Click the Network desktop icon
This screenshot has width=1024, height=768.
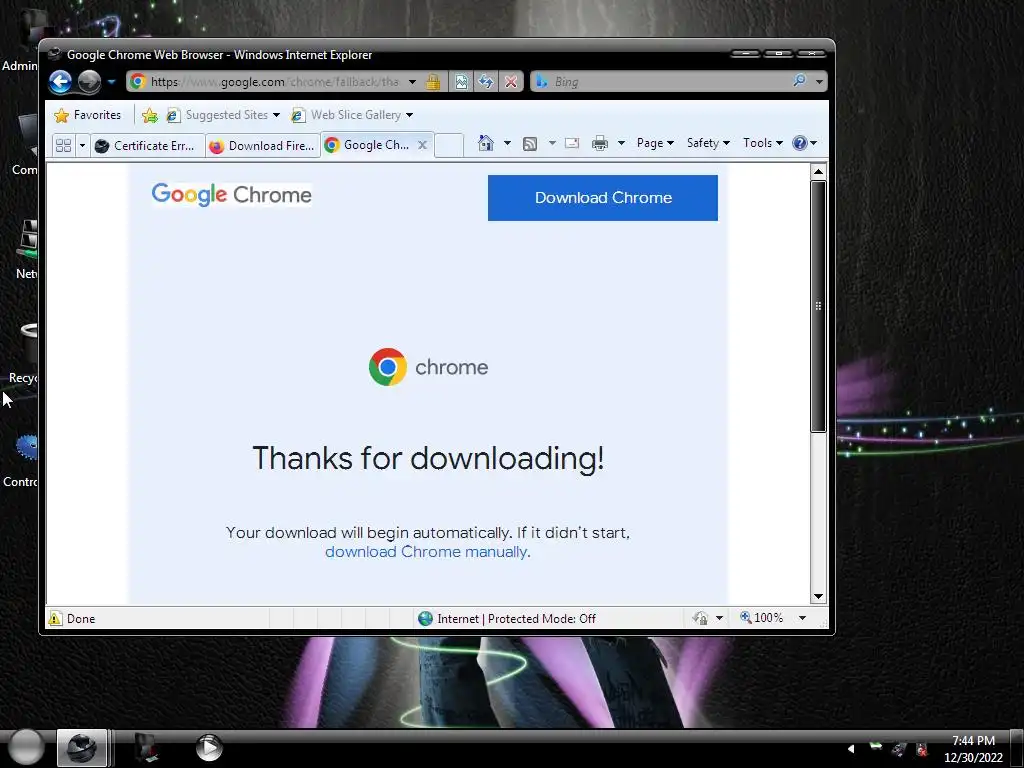click(x=26, y=249)
